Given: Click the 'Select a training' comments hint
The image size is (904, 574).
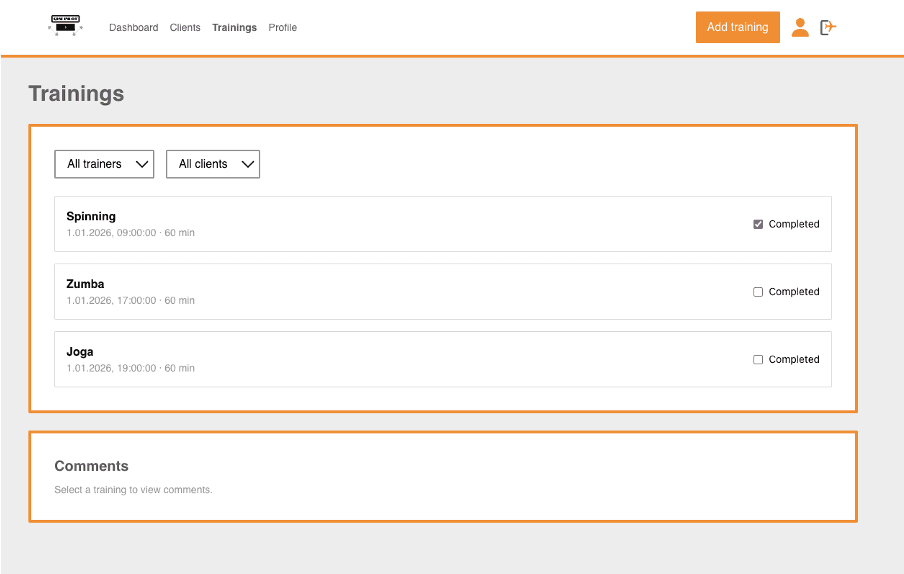Looking at the screenshot, I should pyautogui.click(x=133, y=490).
